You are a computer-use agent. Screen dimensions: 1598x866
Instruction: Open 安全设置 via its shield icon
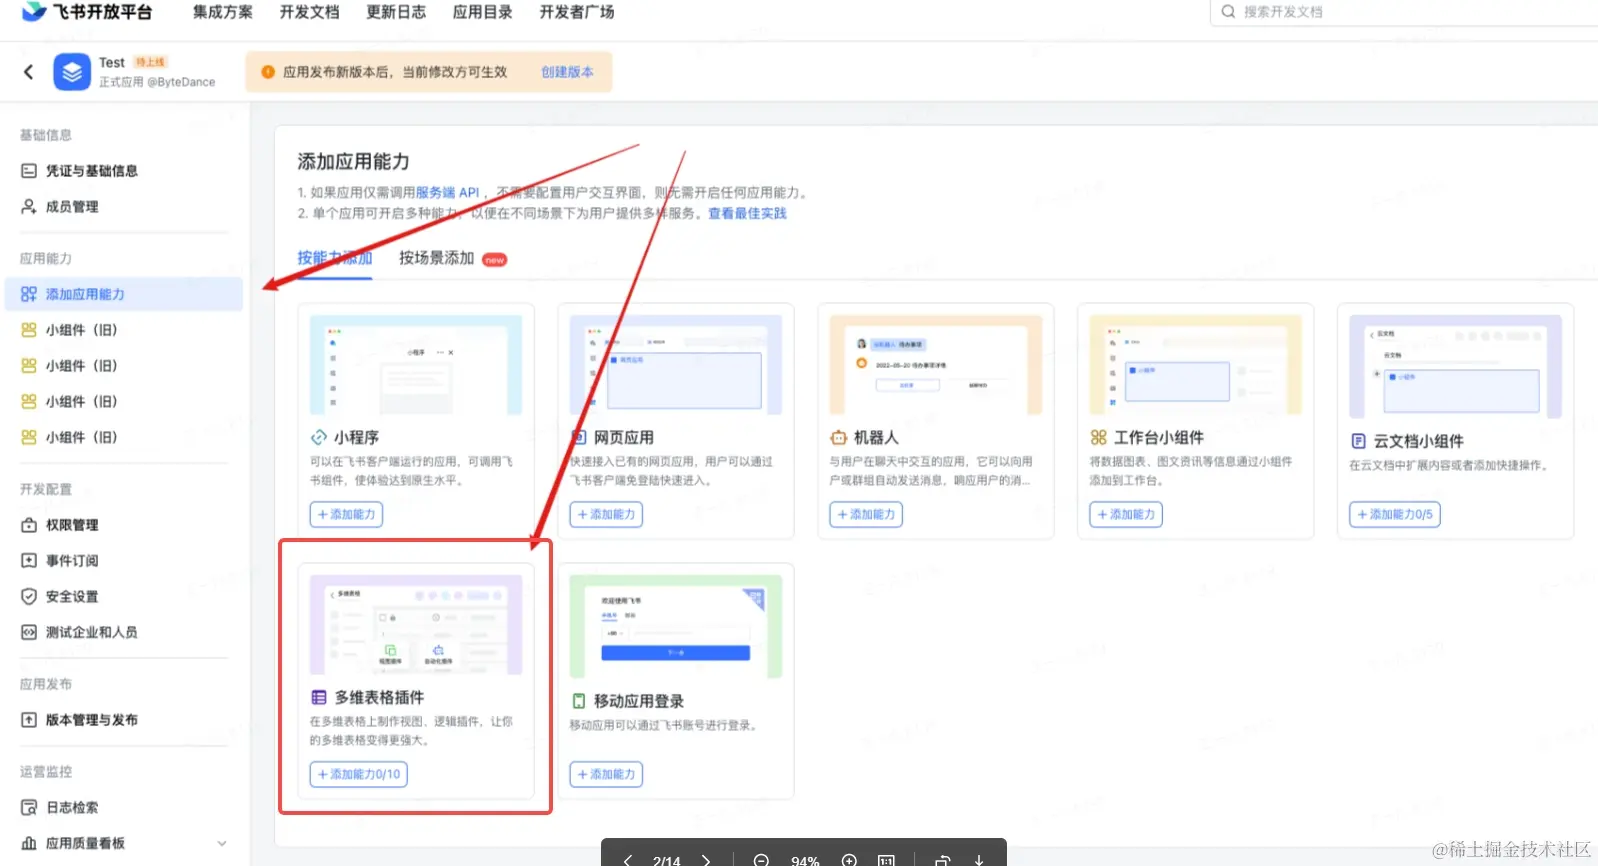click(x=29, y=597)
